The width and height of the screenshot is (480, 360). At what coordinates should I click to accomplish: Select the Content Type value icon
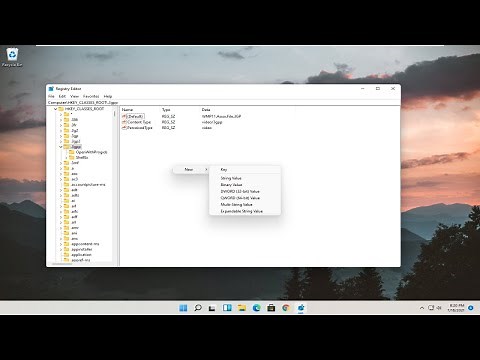124,122
